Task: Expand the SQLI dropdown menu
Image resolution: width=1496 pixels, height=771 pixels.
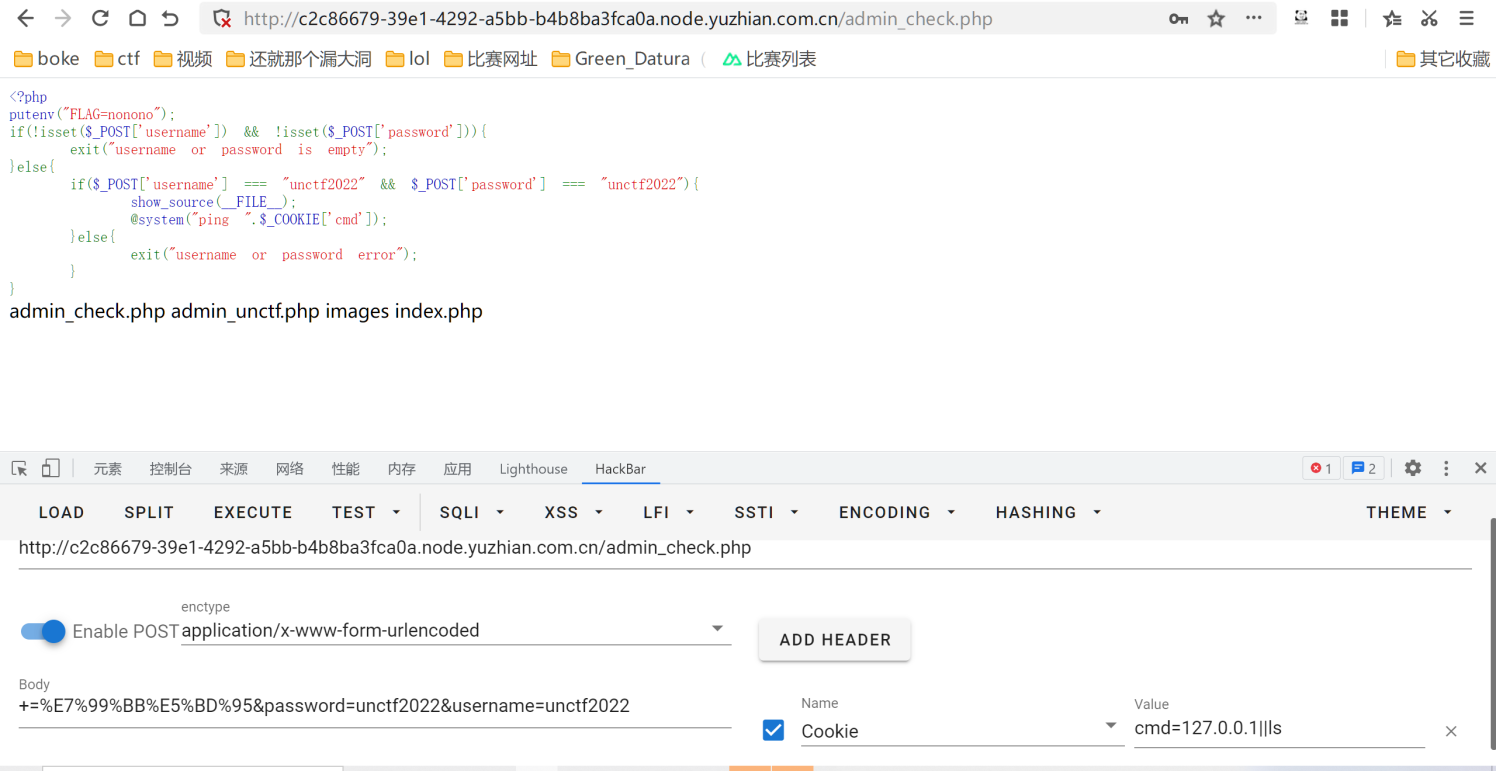Action: coord(472,512)
